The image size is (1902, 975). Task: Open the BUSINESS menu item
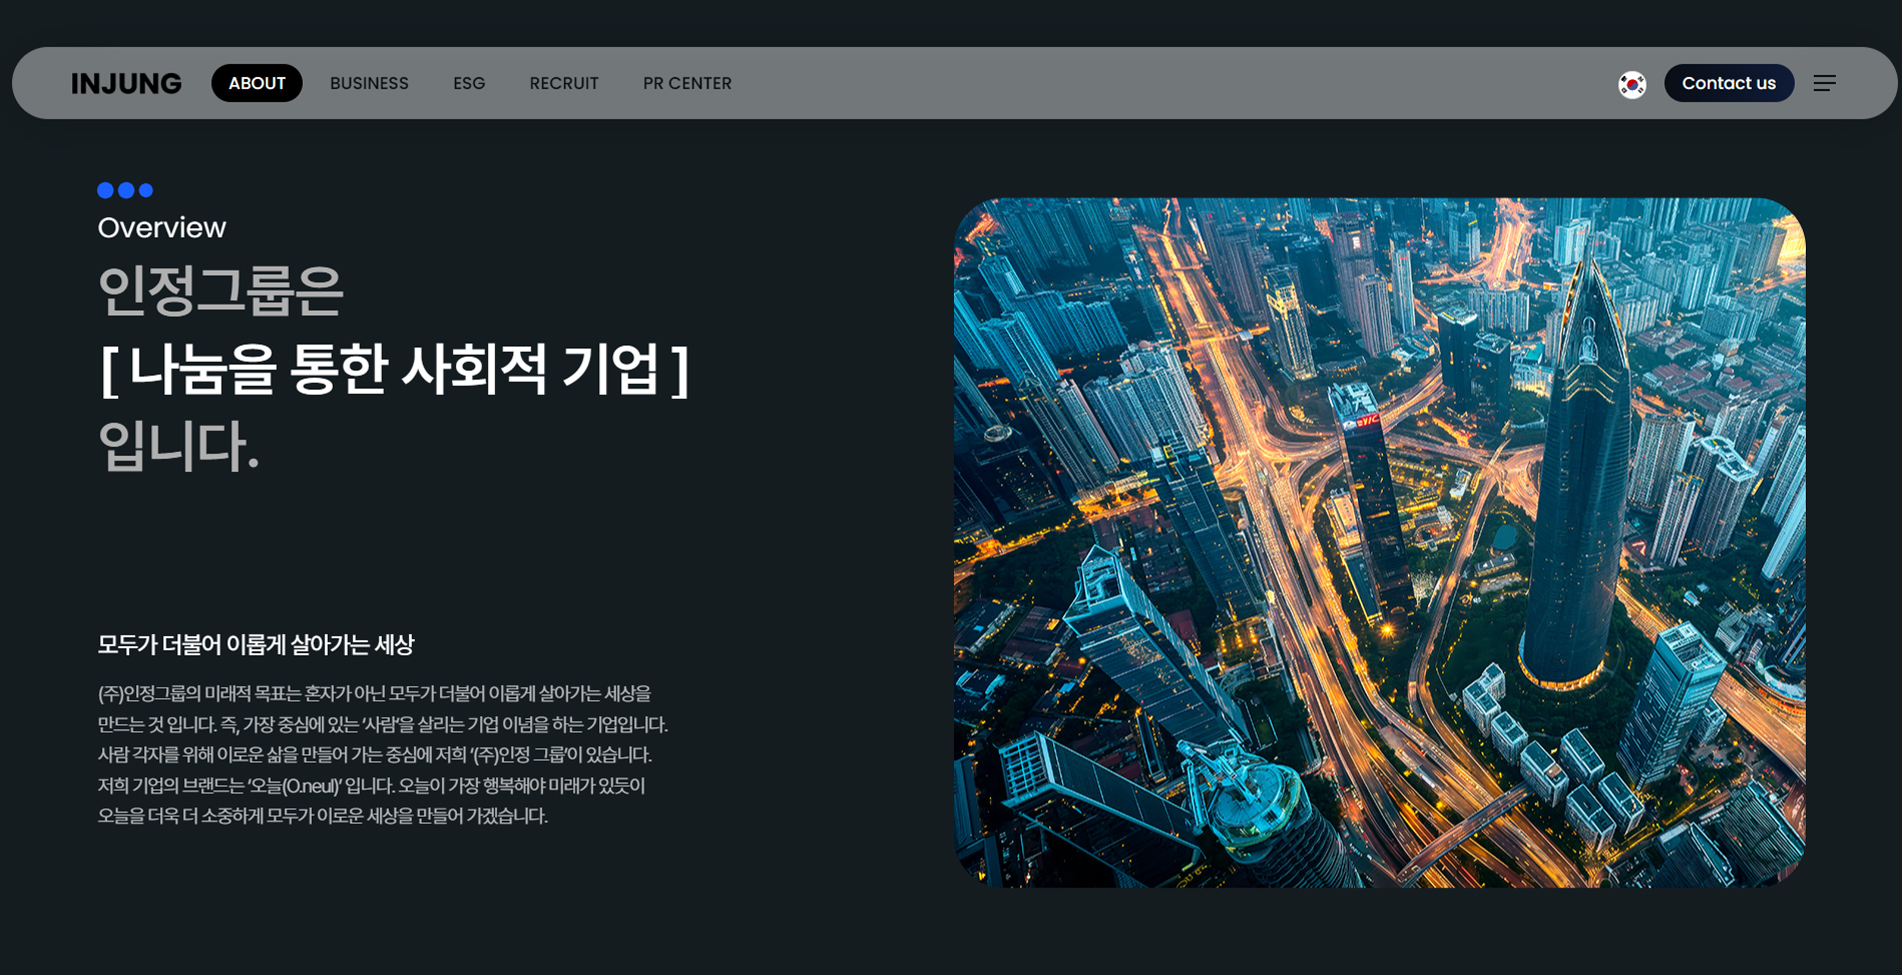pyautogui.click(x=369, y=84)
